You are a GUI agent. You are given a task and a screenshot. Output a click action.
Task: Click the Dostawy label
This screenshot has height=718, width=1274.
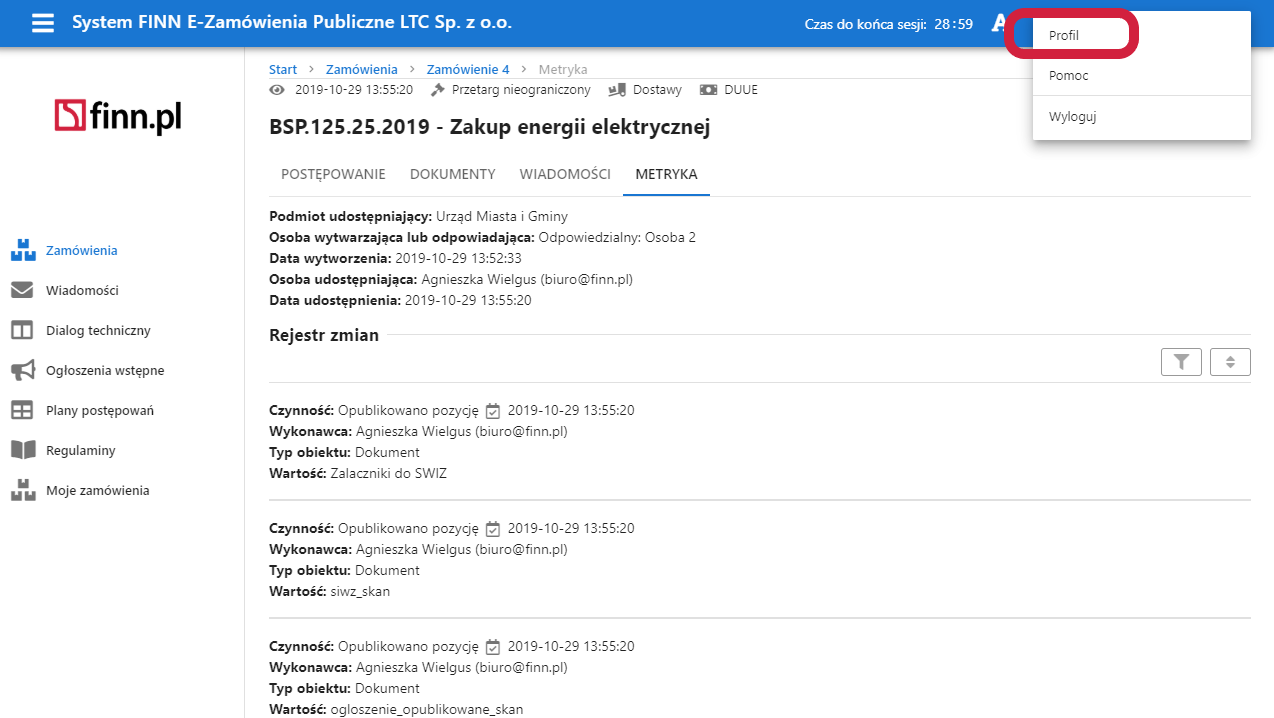click(x=657, y=90)
